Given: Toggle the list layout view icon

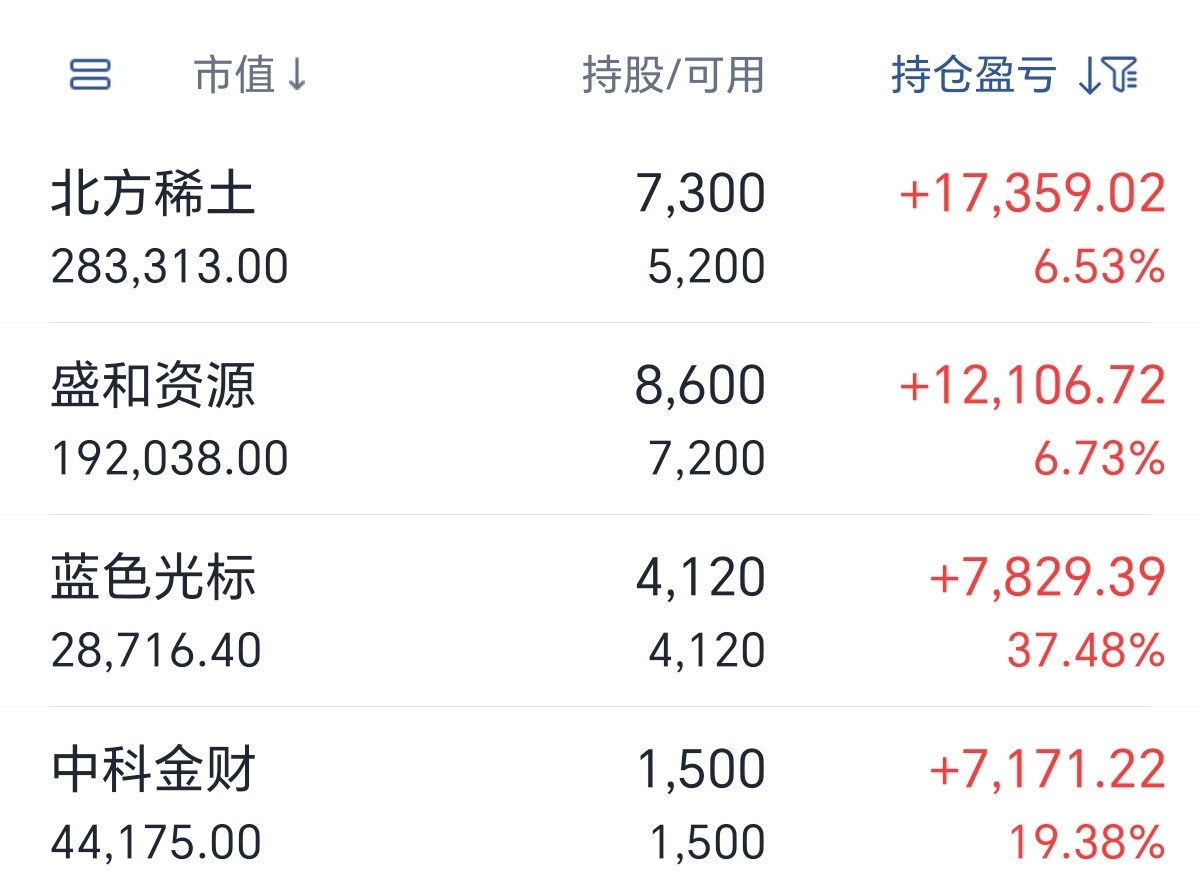Looking at the screenshot, I should tap(90, 75).
